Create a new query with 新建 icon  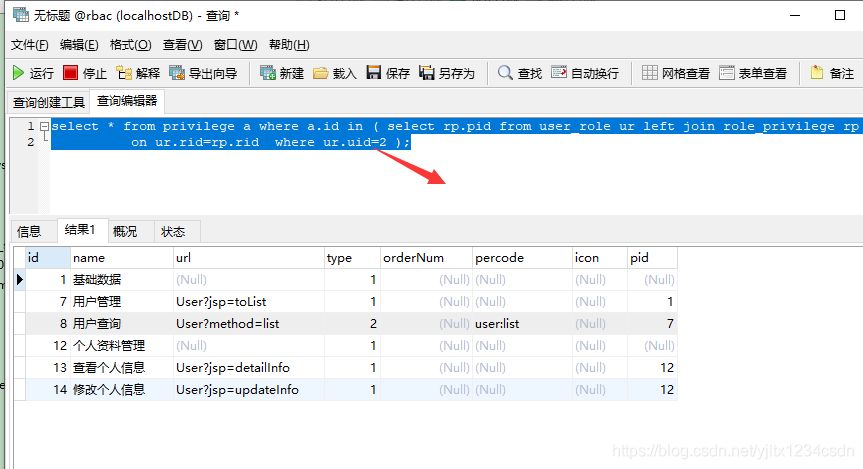tap(267, 73)
